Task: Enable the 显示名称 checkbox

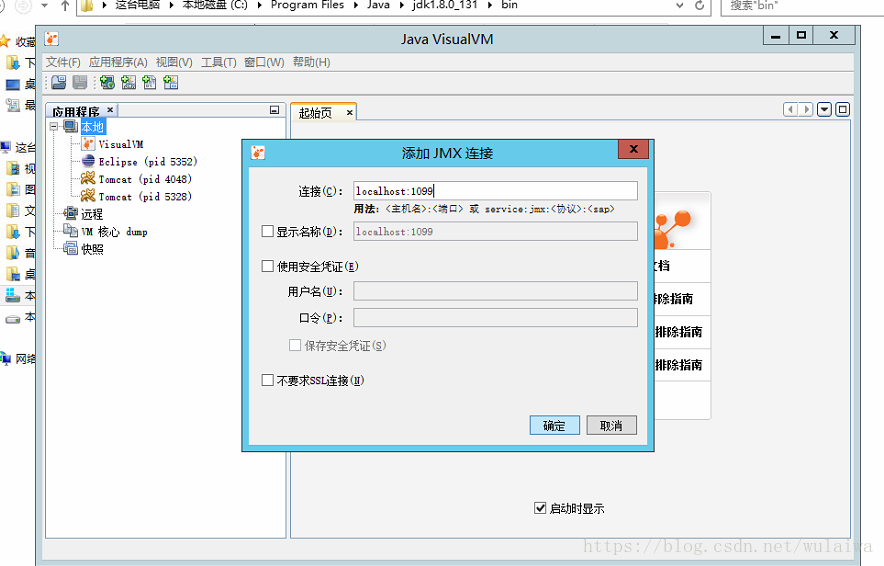Action: (x=268, y=231)
